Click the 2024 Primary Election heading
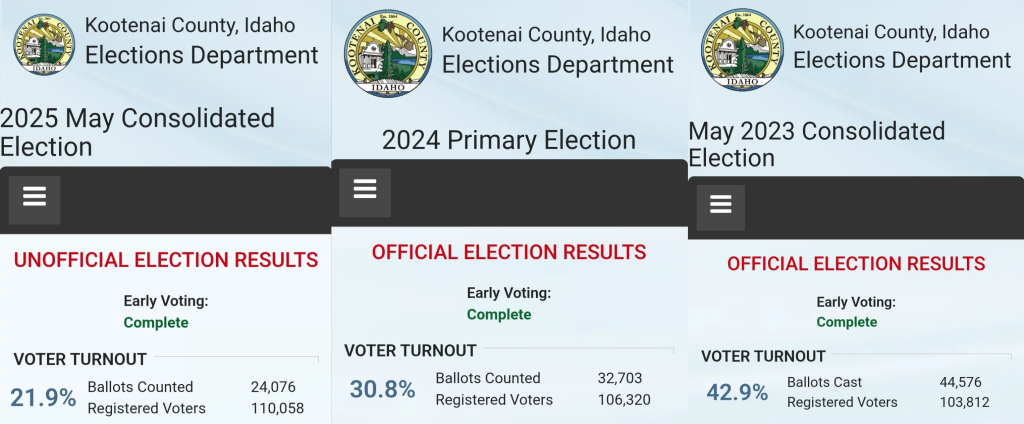The width and height of the screenshot is (1024, 424). (x=509, y=140)
